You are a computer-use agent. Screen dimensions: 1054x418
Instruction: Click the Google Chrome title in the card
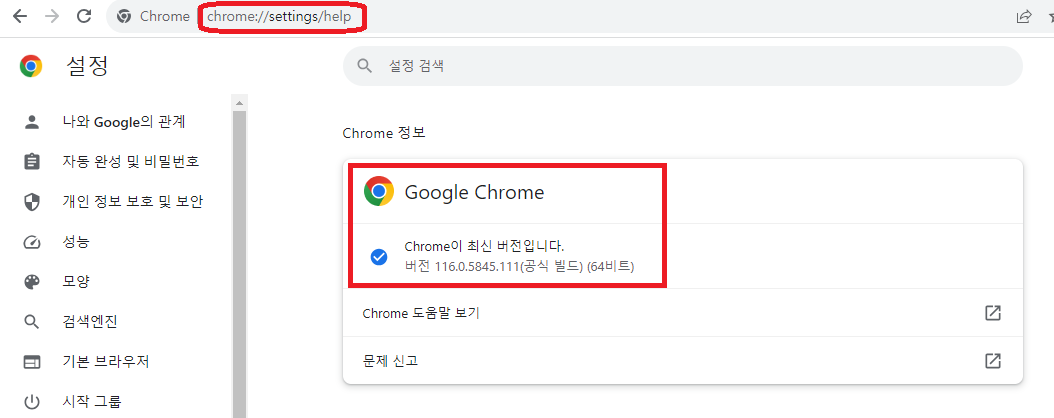pos(474,192)
